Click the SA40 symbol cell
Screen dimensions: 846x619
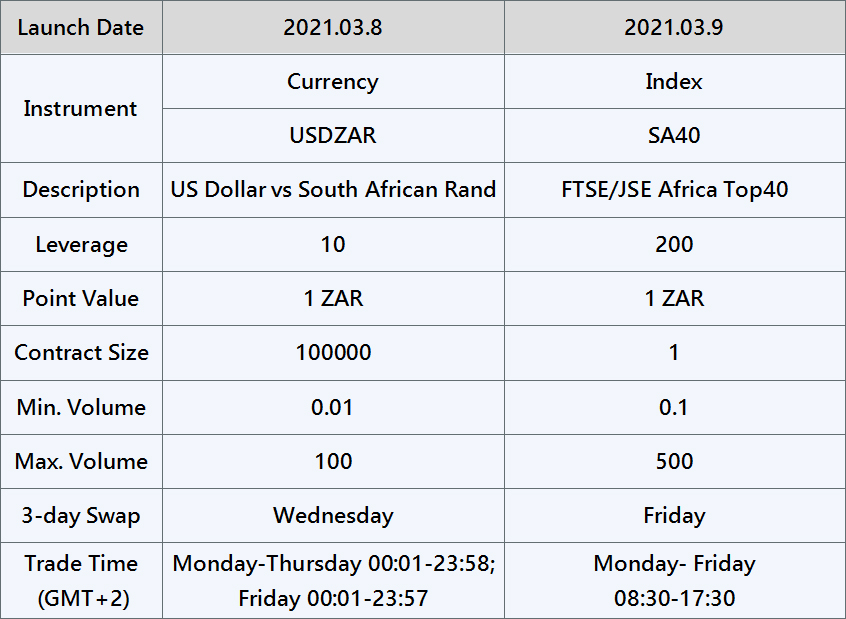click(x=674, y=135)
